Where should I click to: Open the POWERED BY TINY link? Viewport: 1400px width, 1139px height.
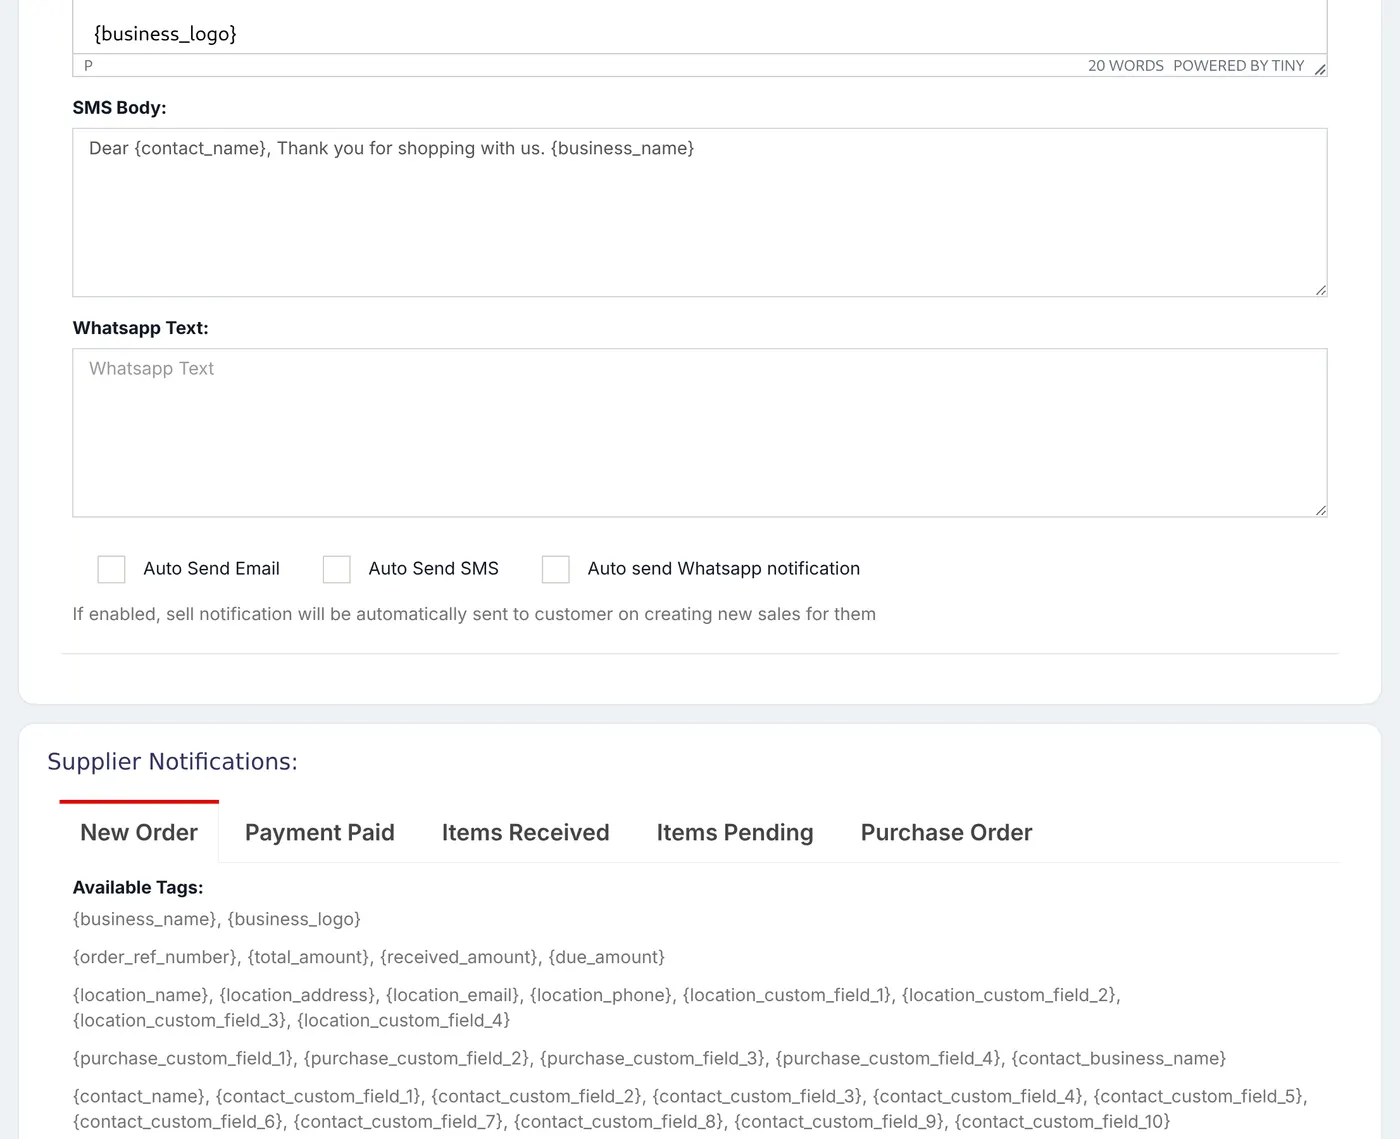(1239, 66)
